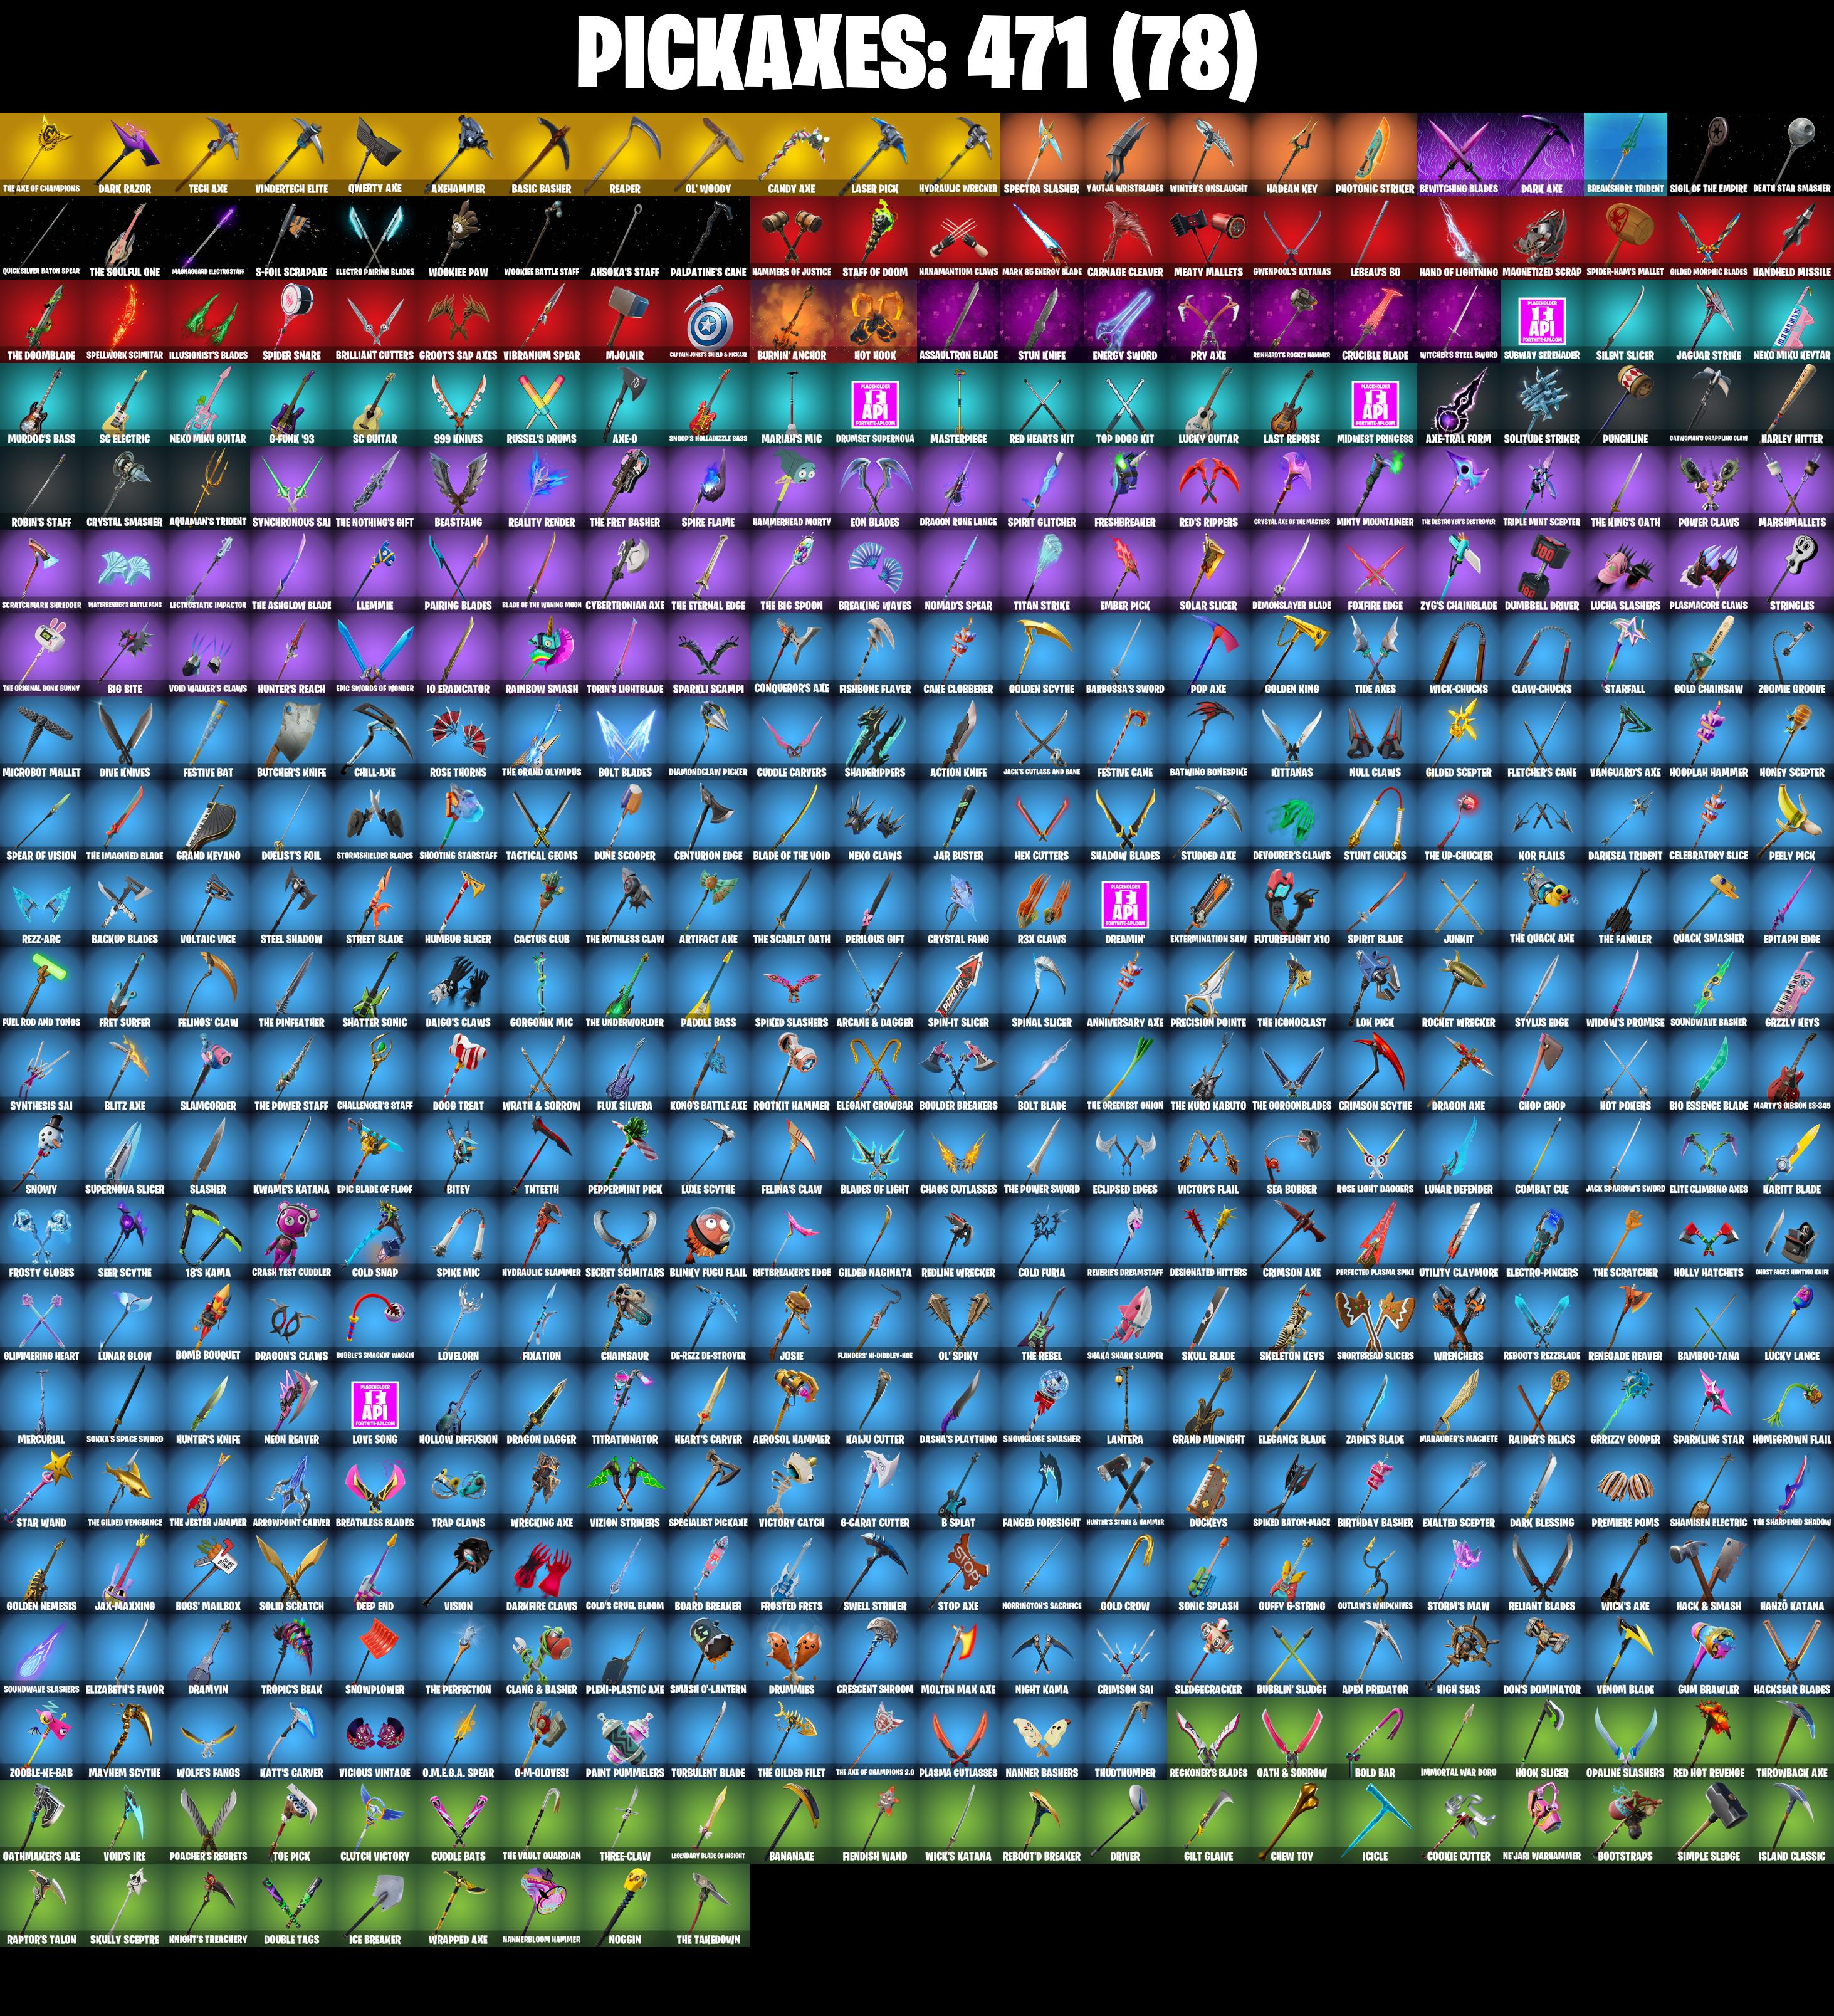Pick the Harley Hitter bat
This screenshot has width=1834, height=2016.
pos(1792,405)
